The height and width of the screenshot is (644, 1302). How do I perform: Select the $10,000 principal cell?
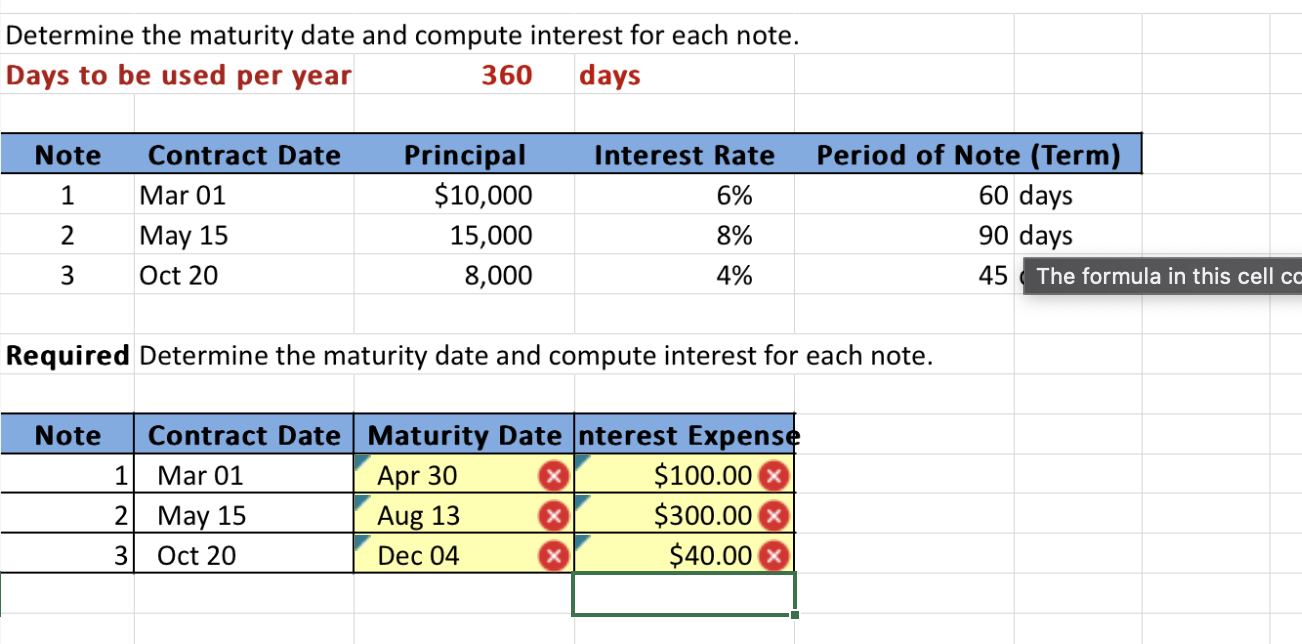[465, 195]
